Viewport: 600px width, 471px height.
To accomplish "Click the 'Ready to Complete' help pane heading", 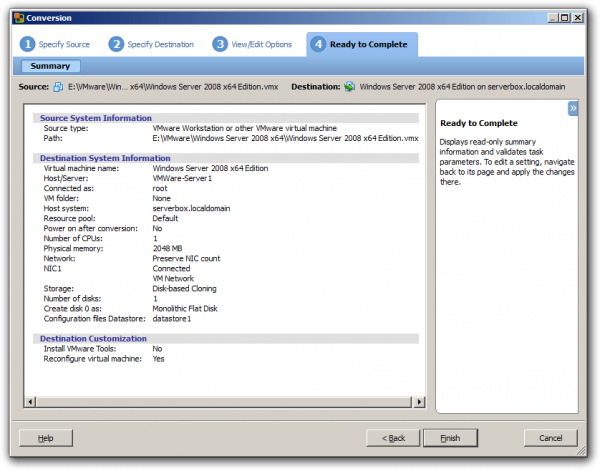I will tap(479, 123).
